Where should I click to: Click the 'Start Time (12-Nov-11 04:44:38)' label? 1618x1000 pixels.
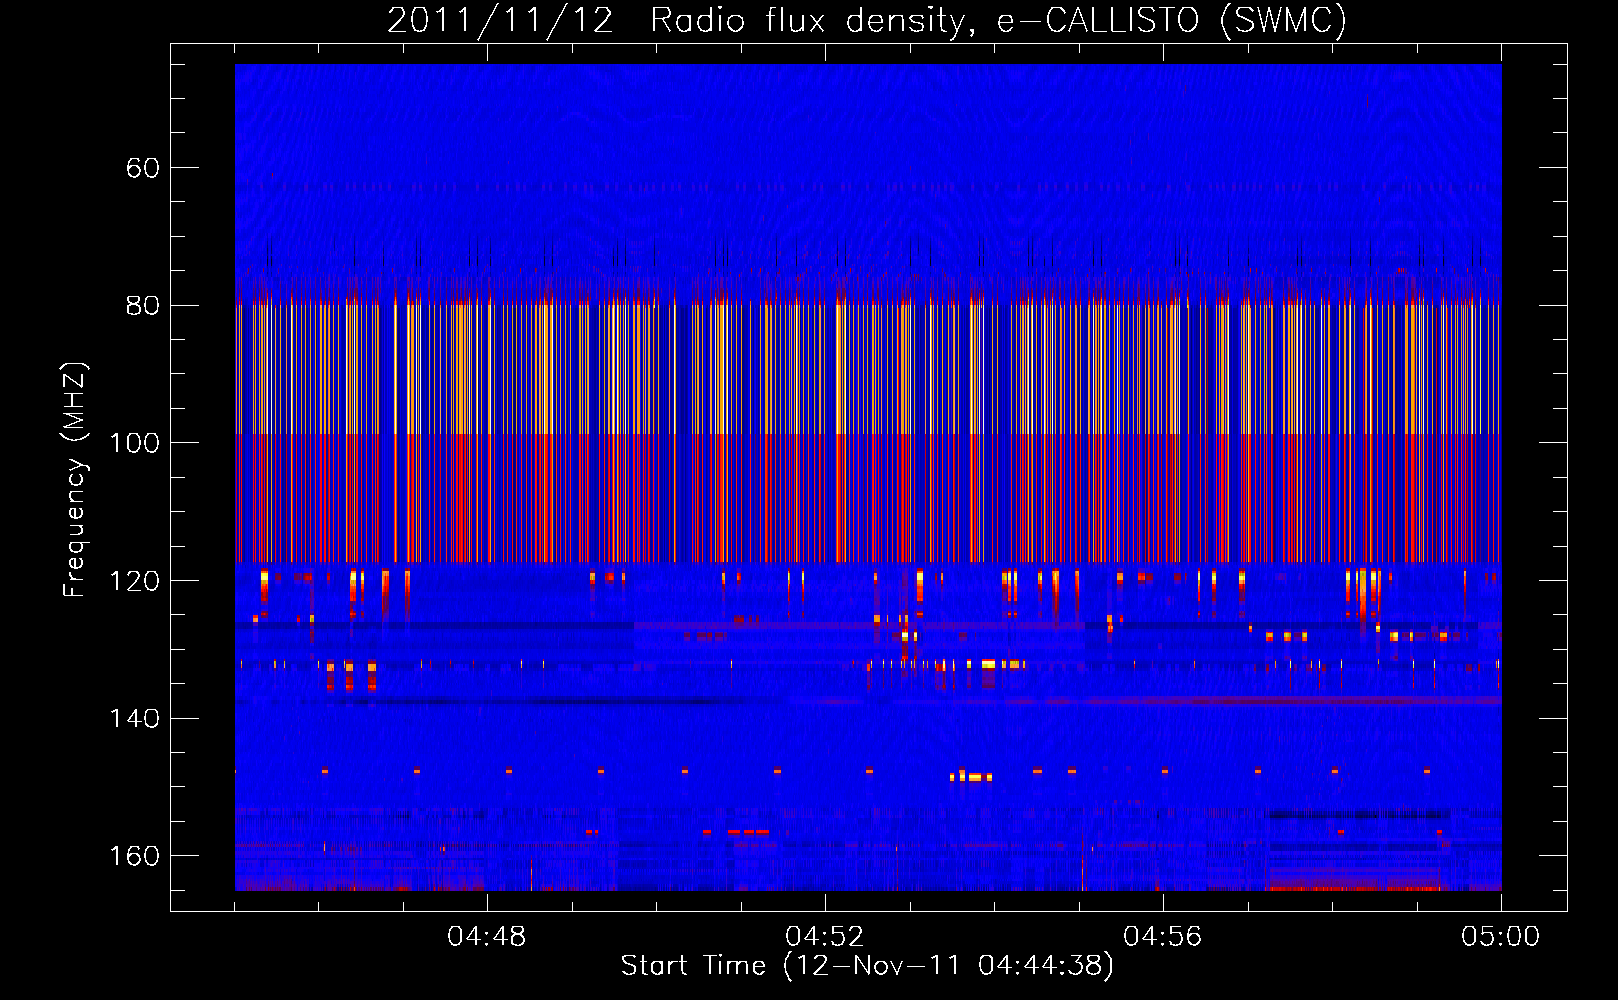click(867, 966)
